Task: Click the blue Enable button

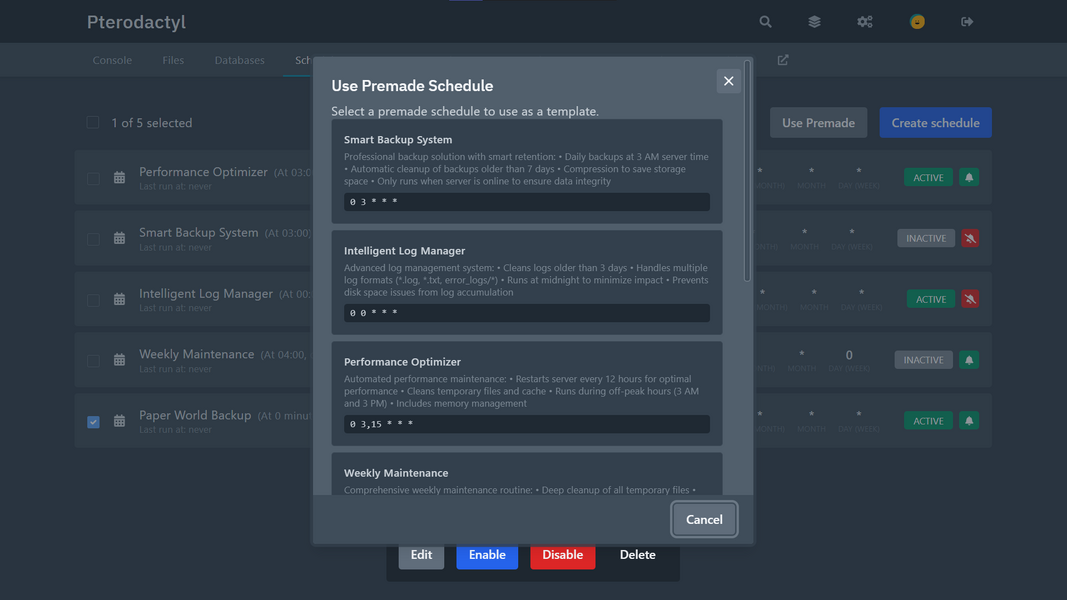Action: (x=487, y=555)
